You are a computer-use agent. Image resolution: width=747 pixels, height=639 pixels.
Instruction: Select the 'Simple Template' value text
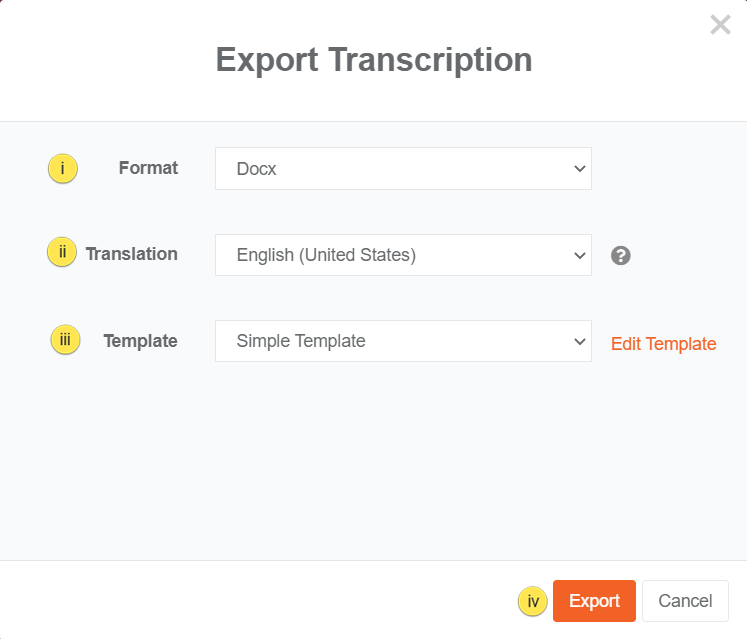(301, 341)
